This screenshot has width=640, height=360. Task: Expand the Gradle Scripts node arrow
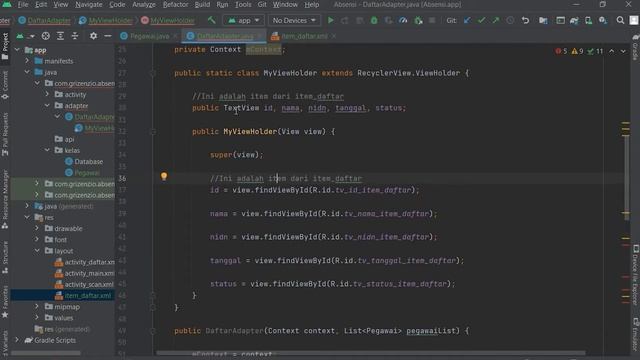click(x=17, y=340)
